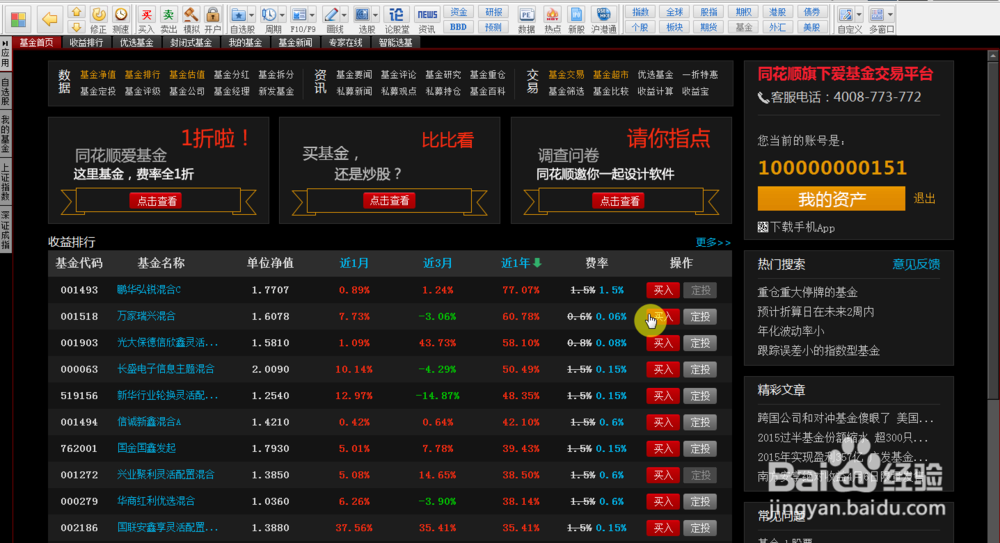Click the up arrow toolbar icon
The image size is (1000, 543).
[77, 12]
